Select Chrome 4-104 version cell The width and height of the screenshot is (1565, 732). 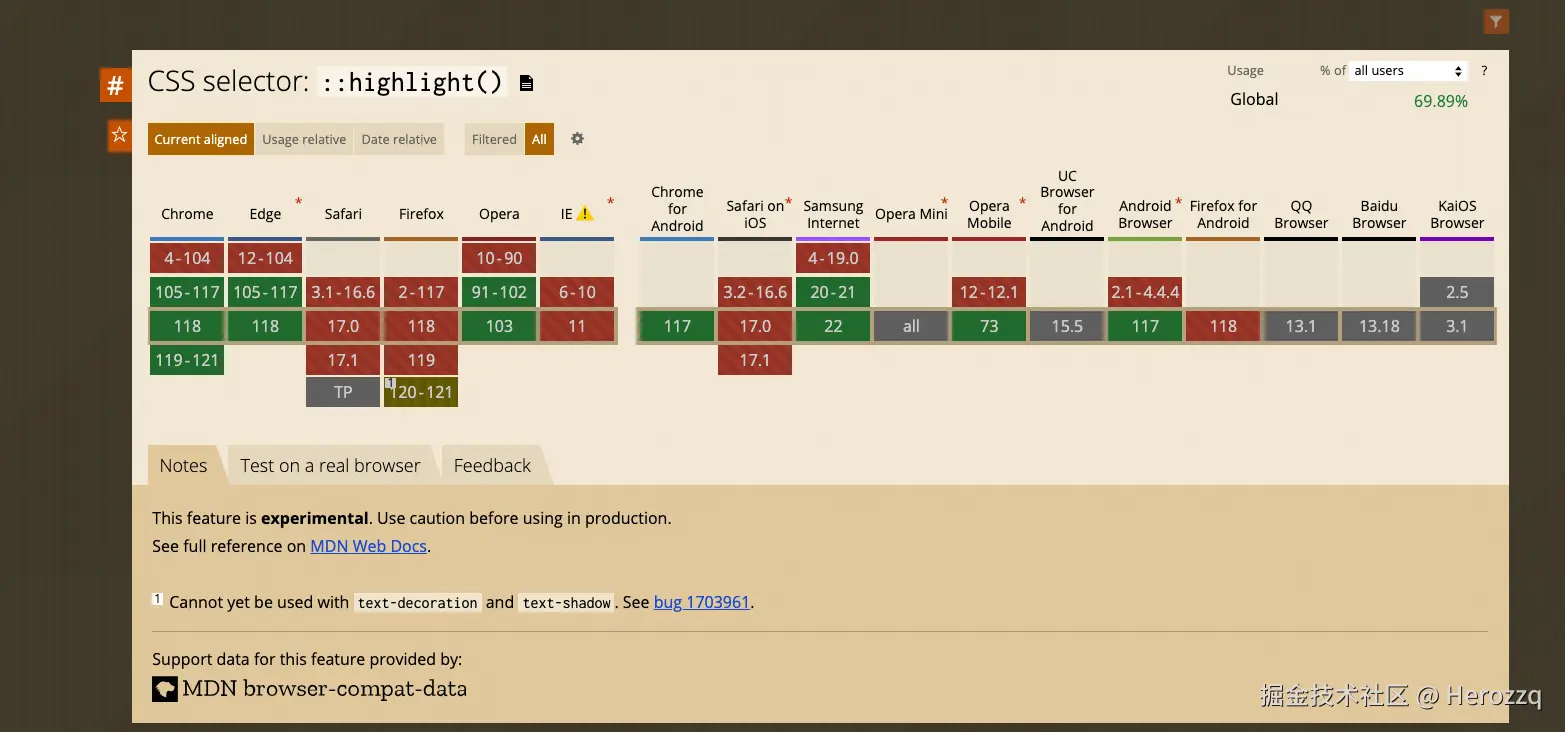point(187,258)
